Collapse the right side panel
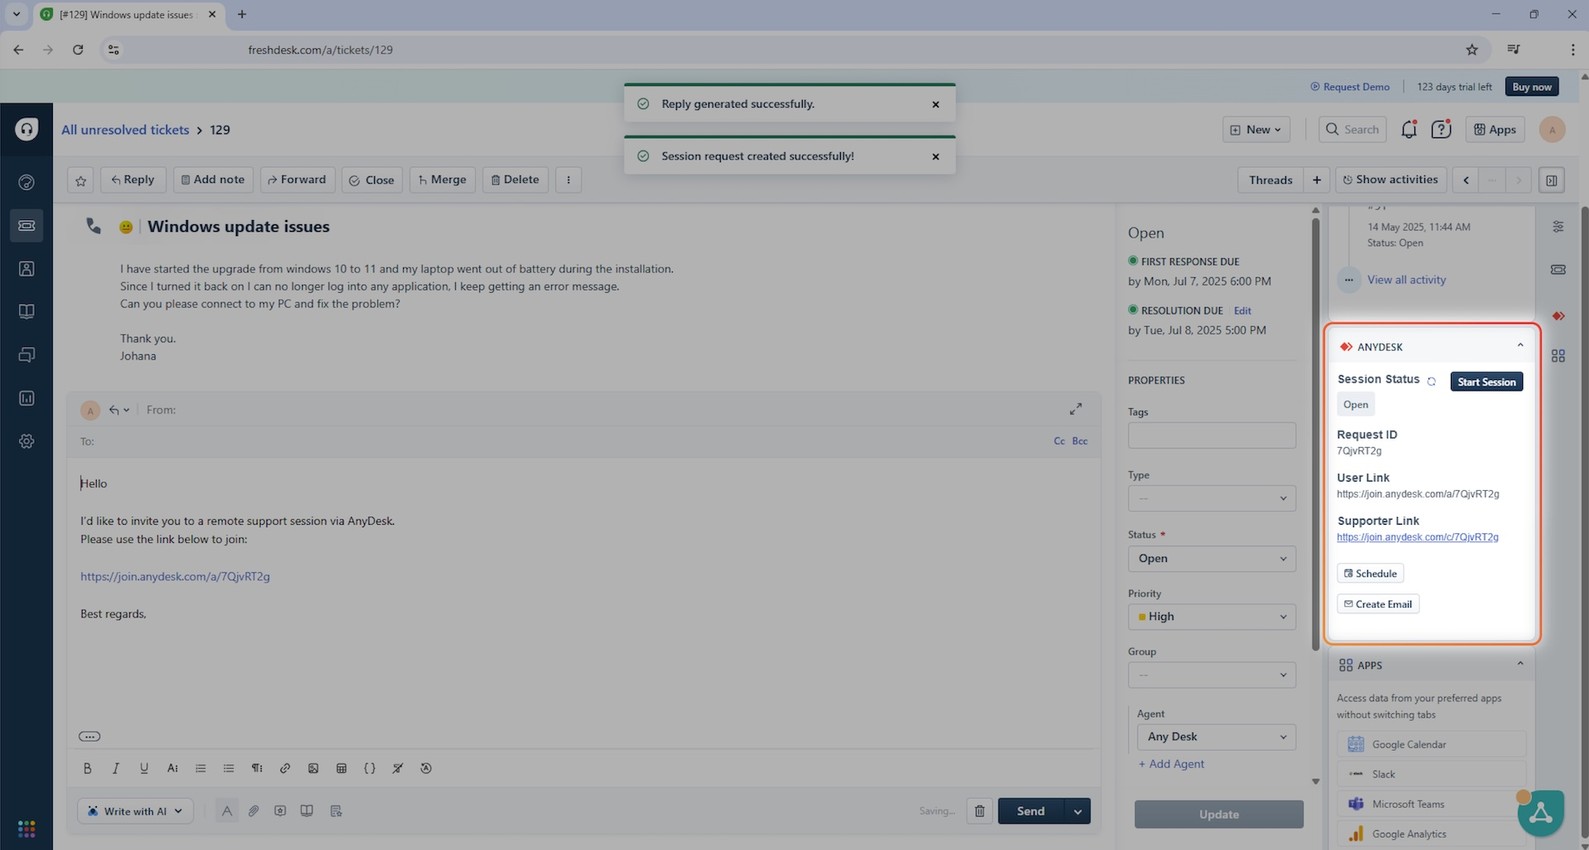1589x850 pixels. click(1551, 180)
